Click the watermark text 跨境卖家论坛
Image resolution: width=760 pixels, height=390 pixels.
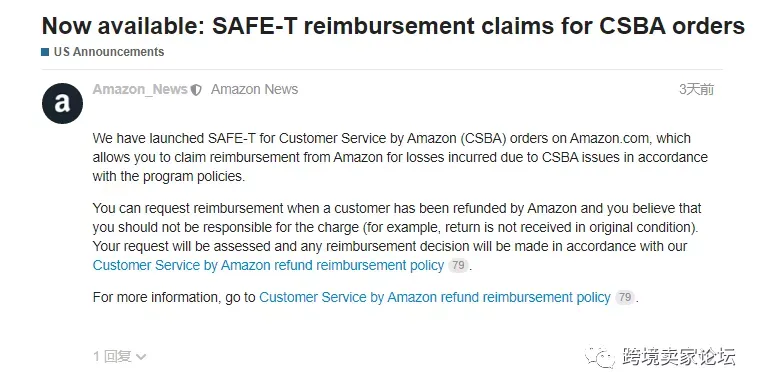(679, 357)
